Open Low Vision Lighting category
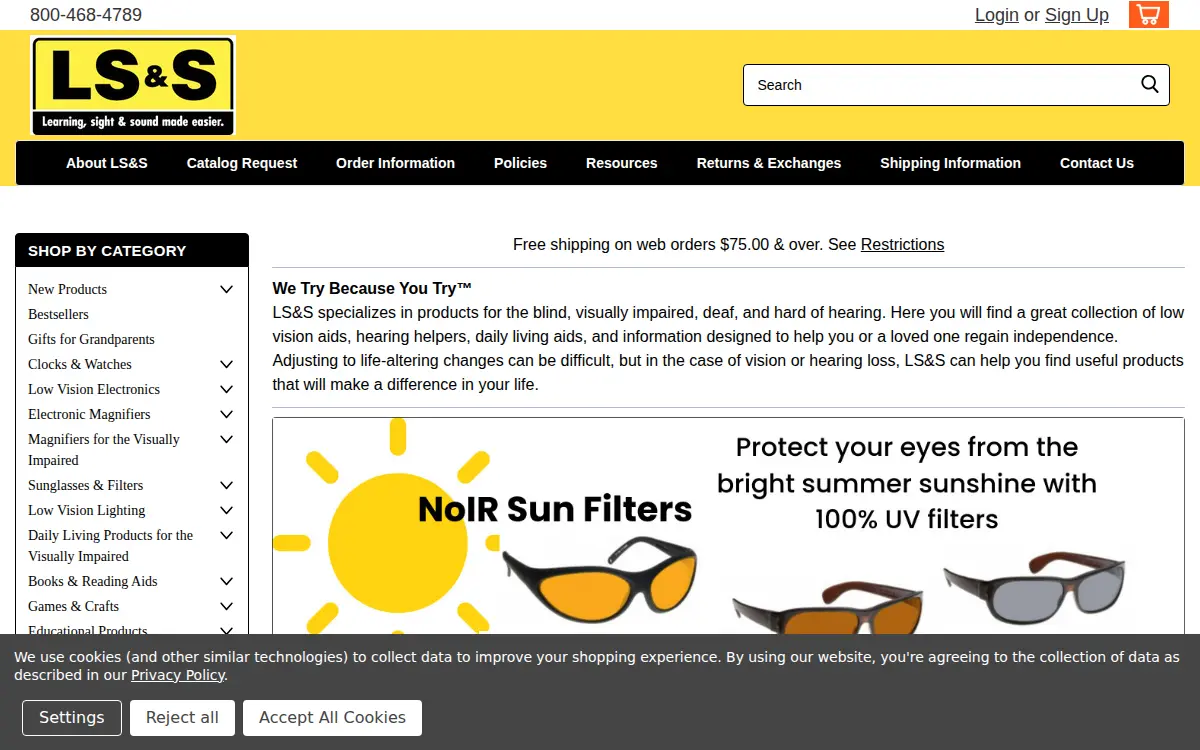 pyautogui.click(x=86, y=510)
